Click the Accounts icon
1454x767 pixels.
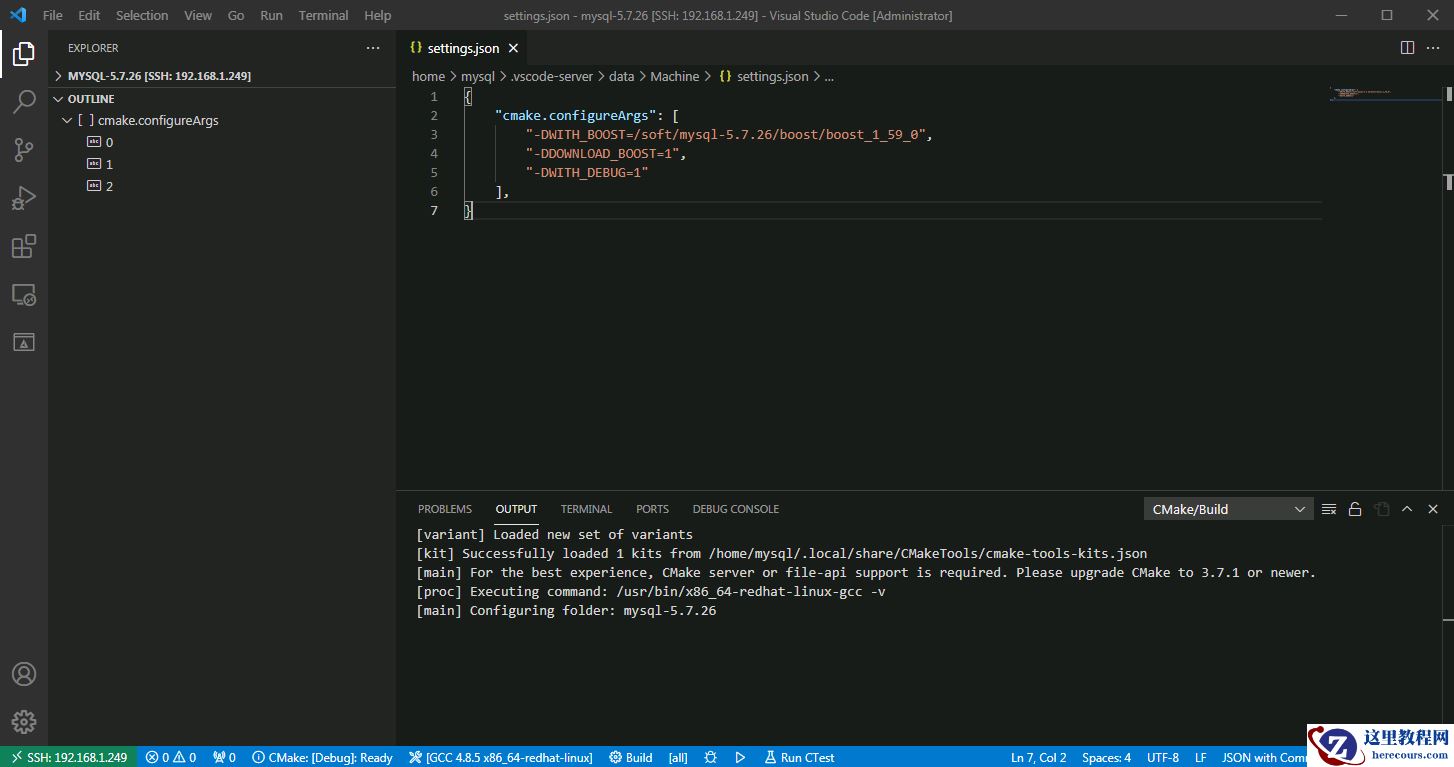pyautogui.click(x=24, y=674)
